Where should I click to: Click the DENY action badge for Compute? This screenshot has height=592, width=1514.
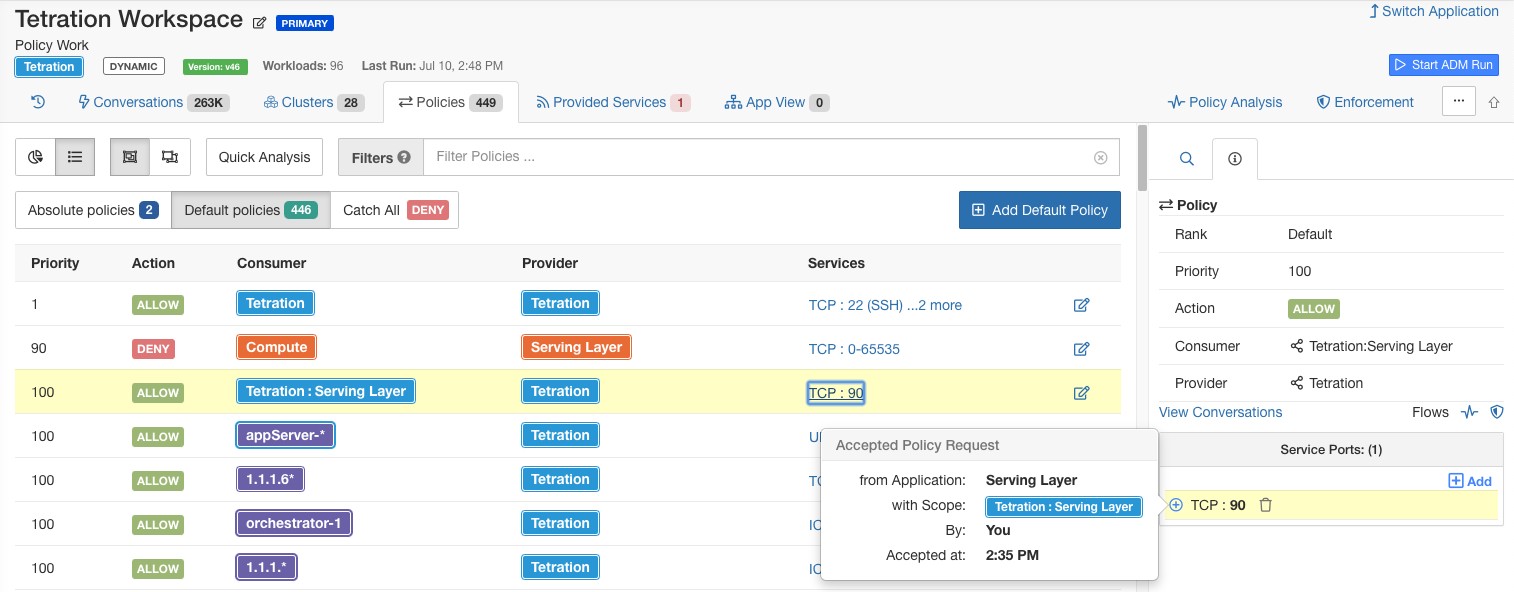click(x=153, y=349)
